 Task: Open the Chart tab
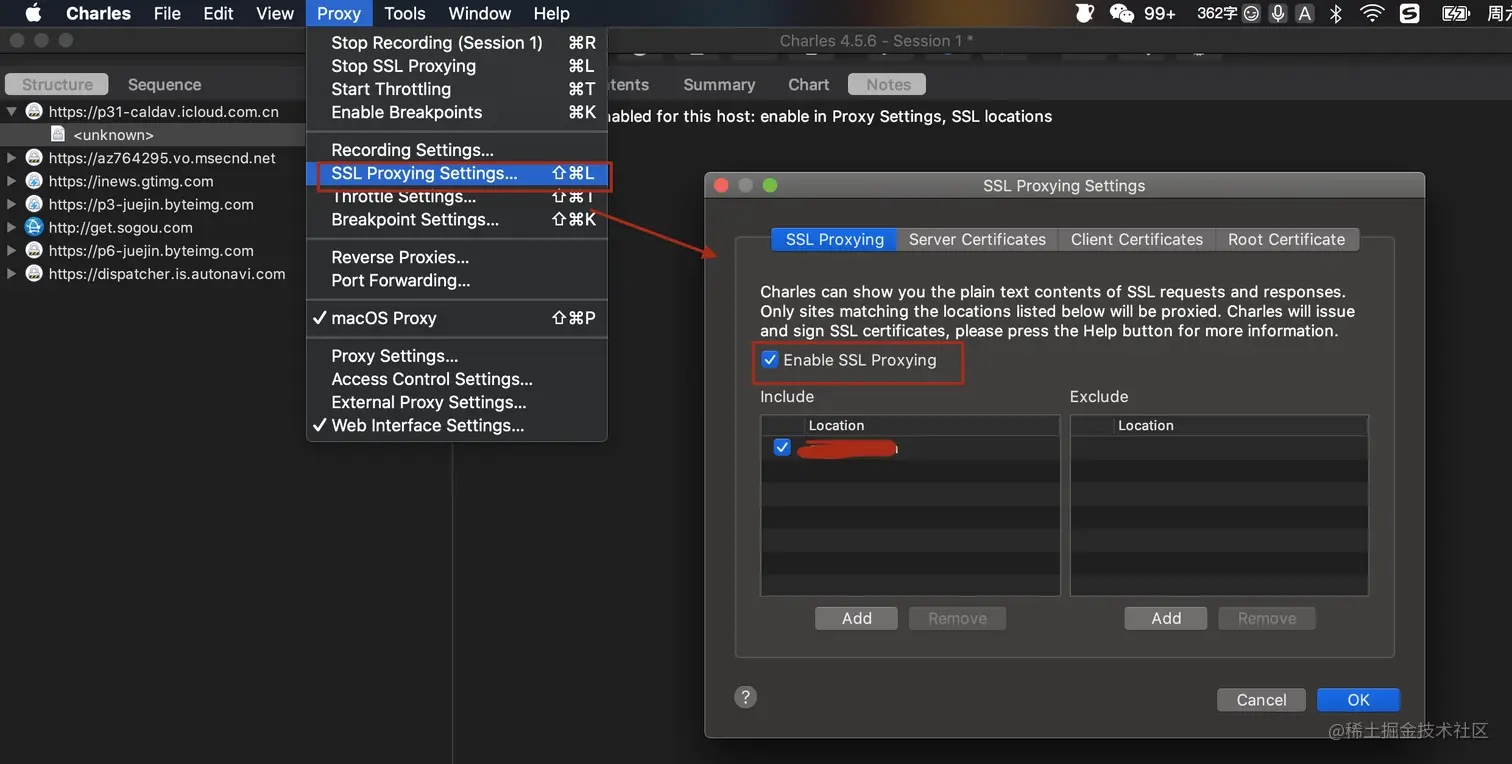click(x=809, y=84)
